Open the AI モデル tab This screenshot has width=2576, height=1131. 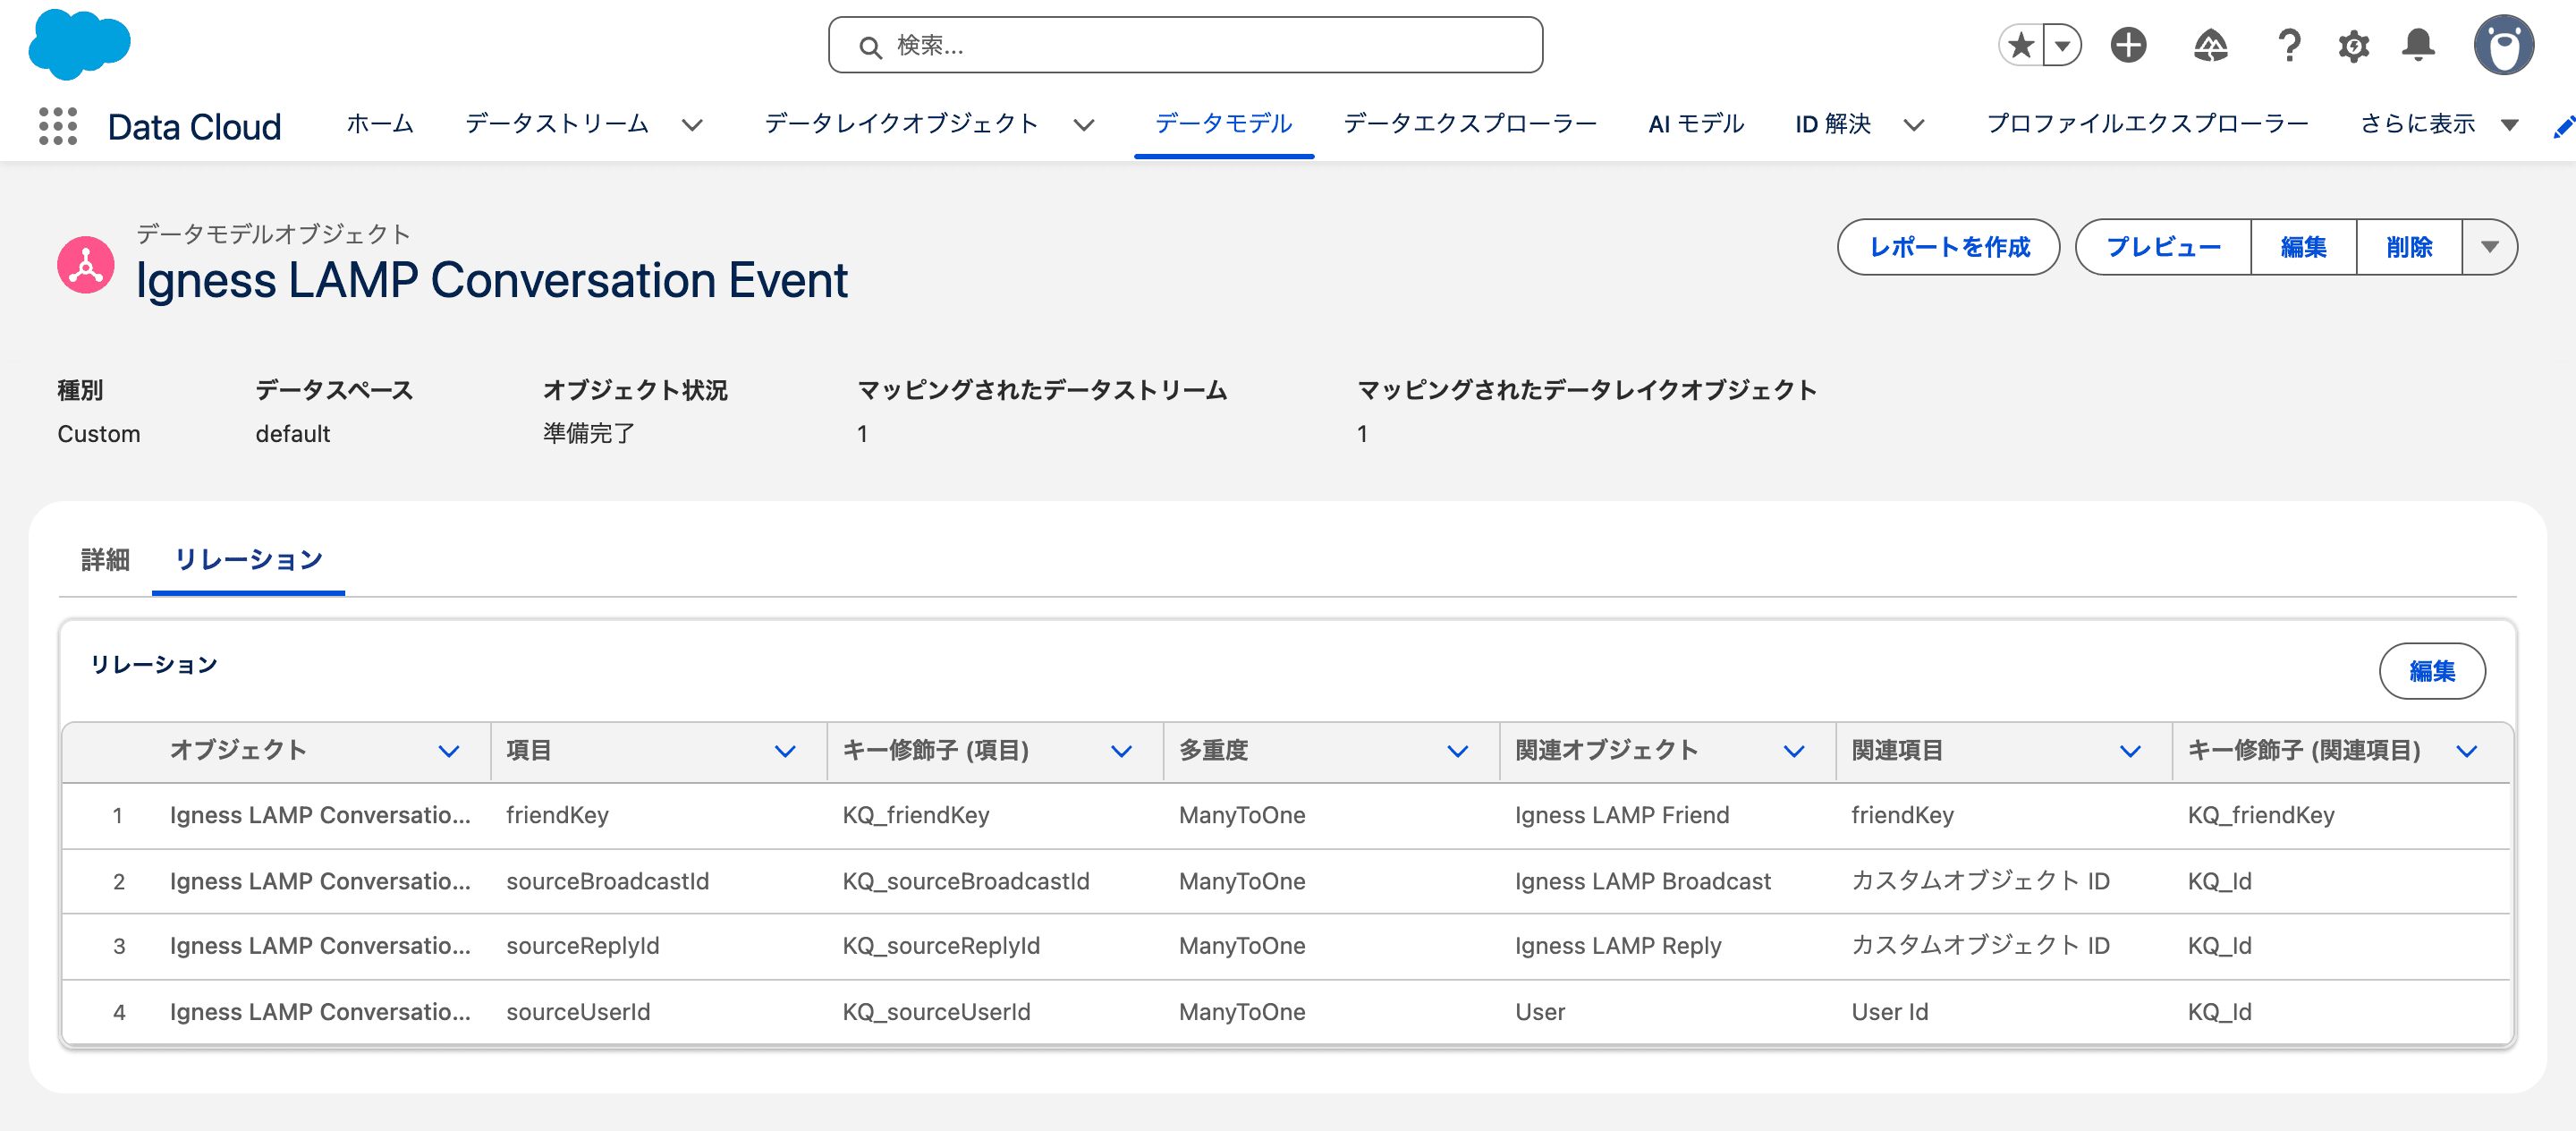[1696, 124]
